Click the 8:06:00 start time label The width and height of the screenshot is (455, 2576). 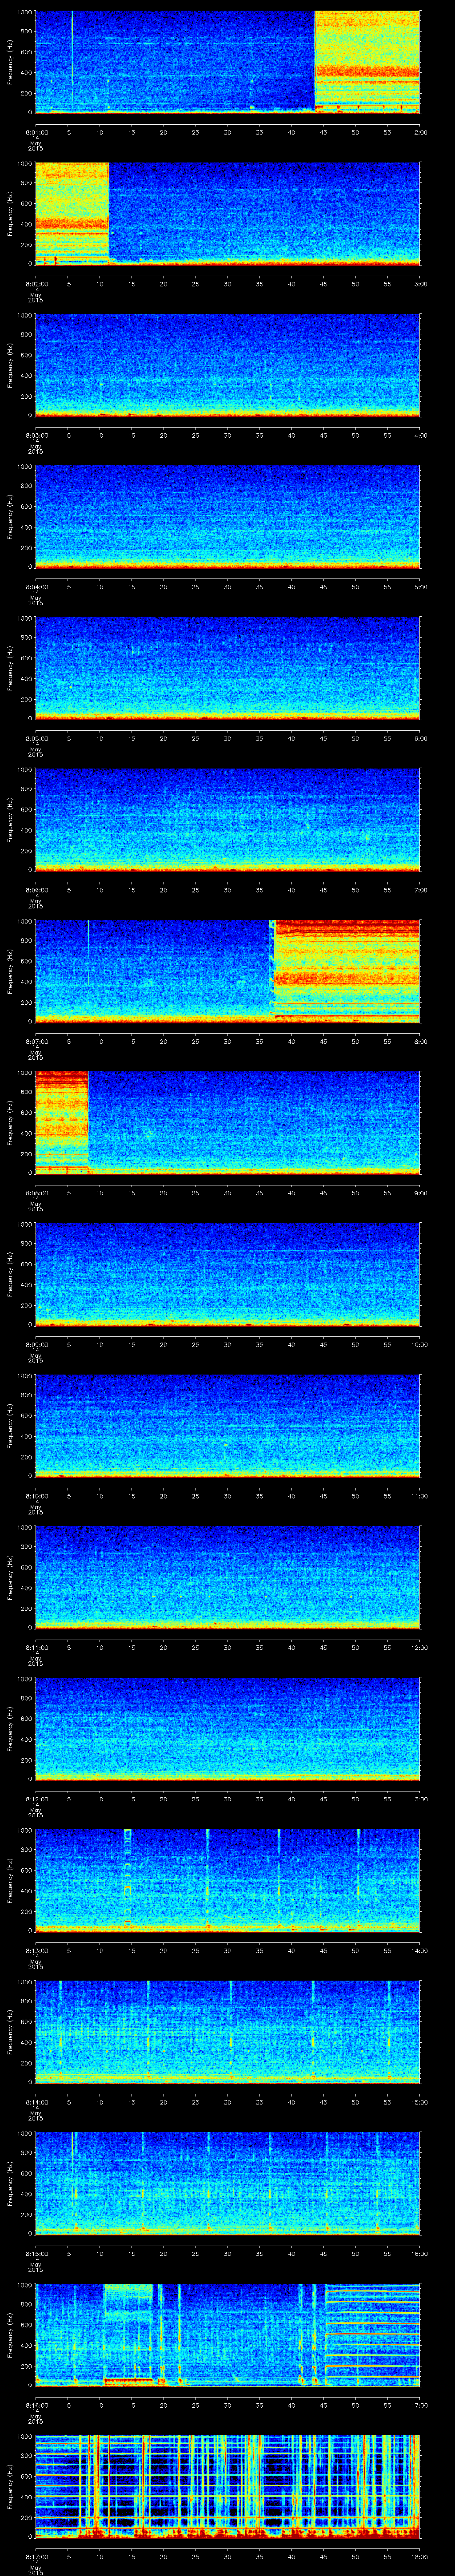click(x=36, y=890)
